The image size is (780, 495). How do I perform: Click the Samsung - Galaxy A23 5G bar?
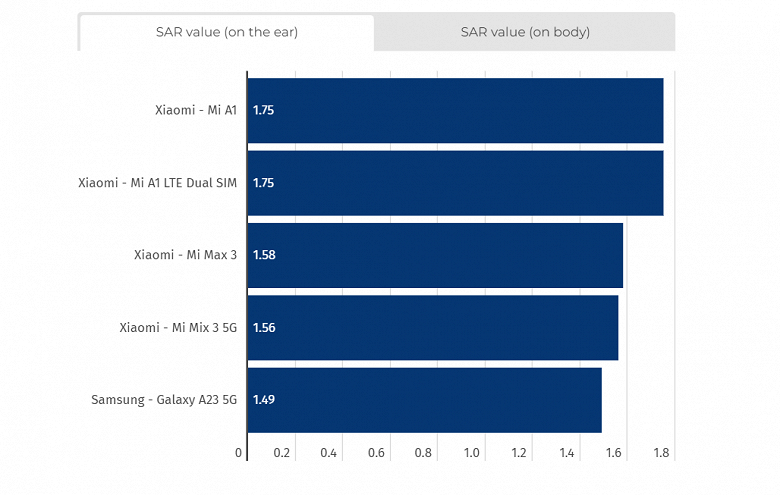424,399
